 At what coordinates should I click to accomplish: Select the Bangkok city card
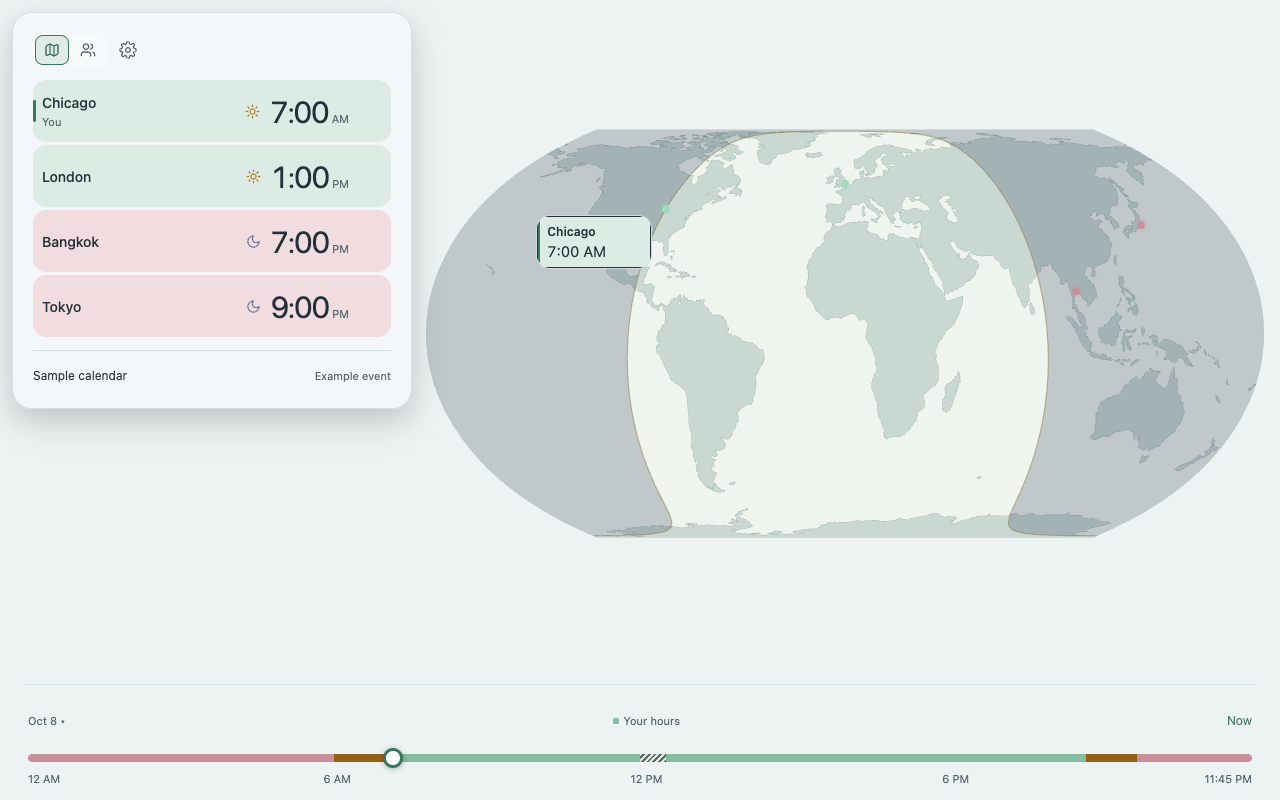pyautogui.click(x=212, y=241)
